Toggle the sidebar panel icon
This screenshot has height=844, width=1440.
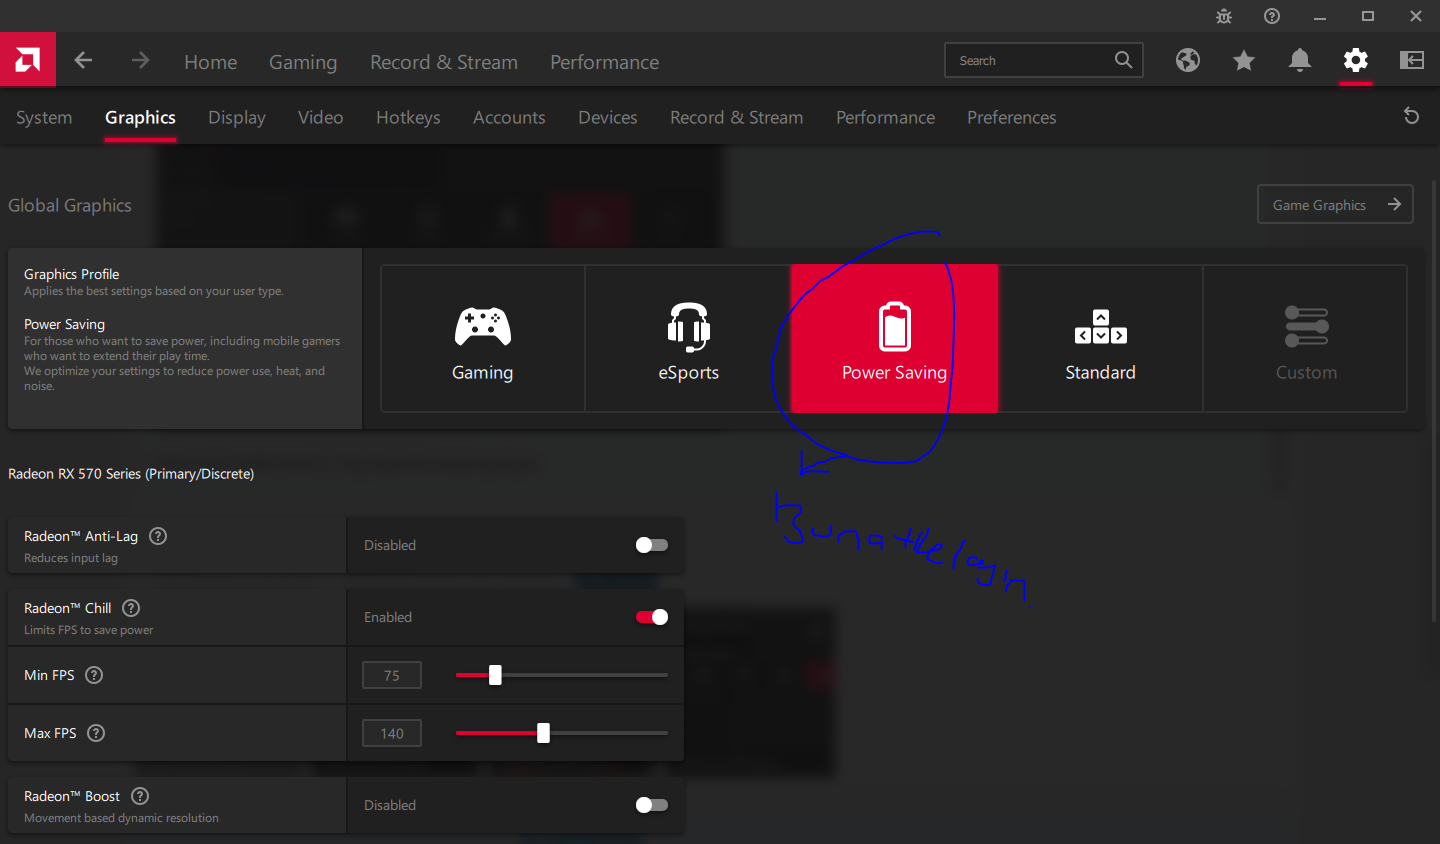coord(1412,61)
